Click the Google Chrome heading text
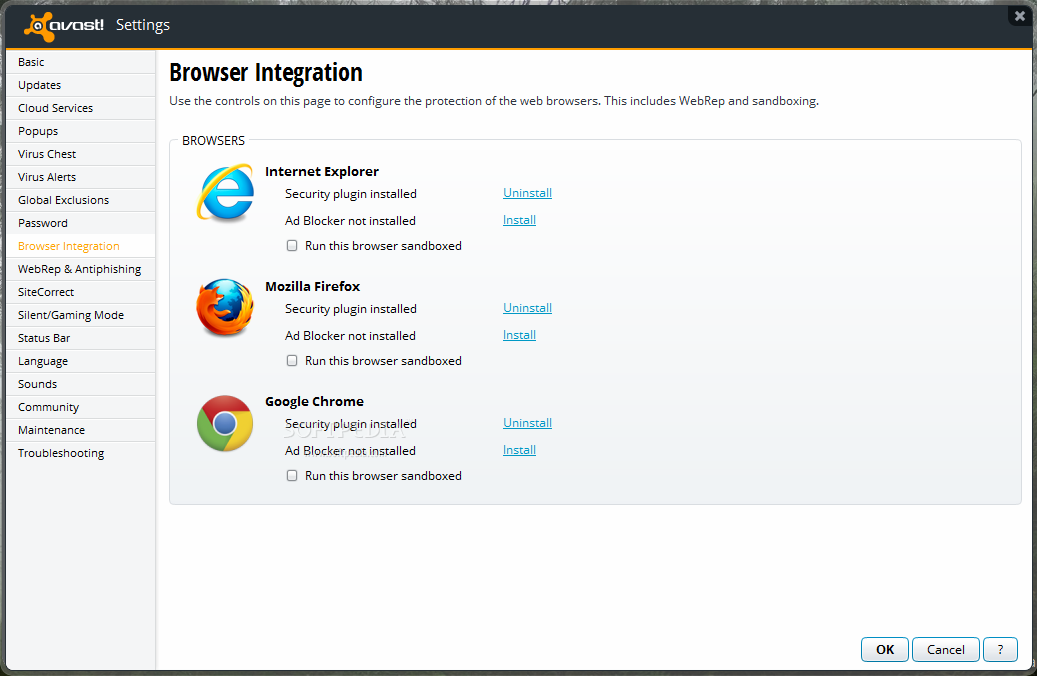The width and height of the screenshot is (1037, 676). pos(315,401)
